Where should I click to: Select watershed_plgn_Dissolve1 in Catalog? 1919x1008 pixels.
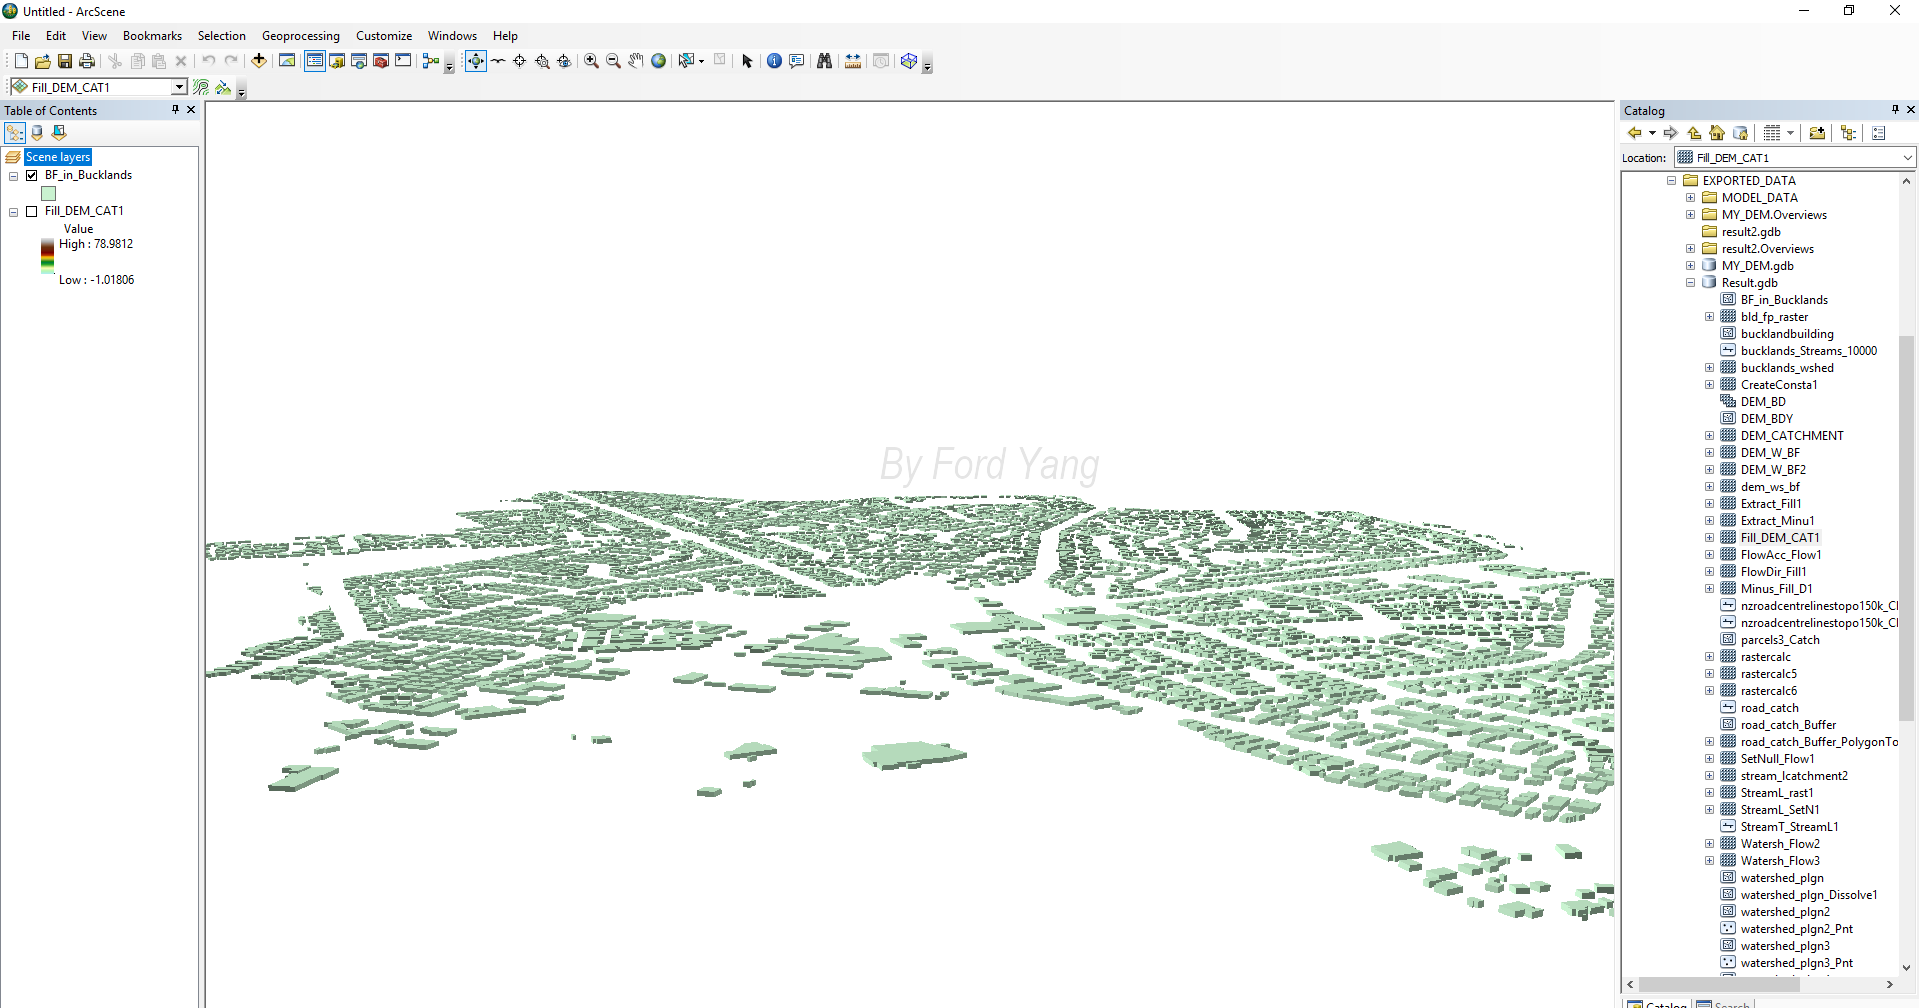1808,895
